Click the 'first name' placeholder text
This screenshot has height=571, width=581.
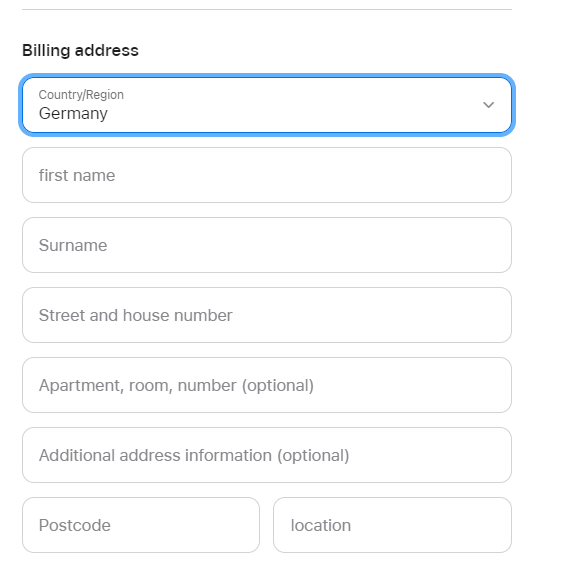click(x=77, y=175)
